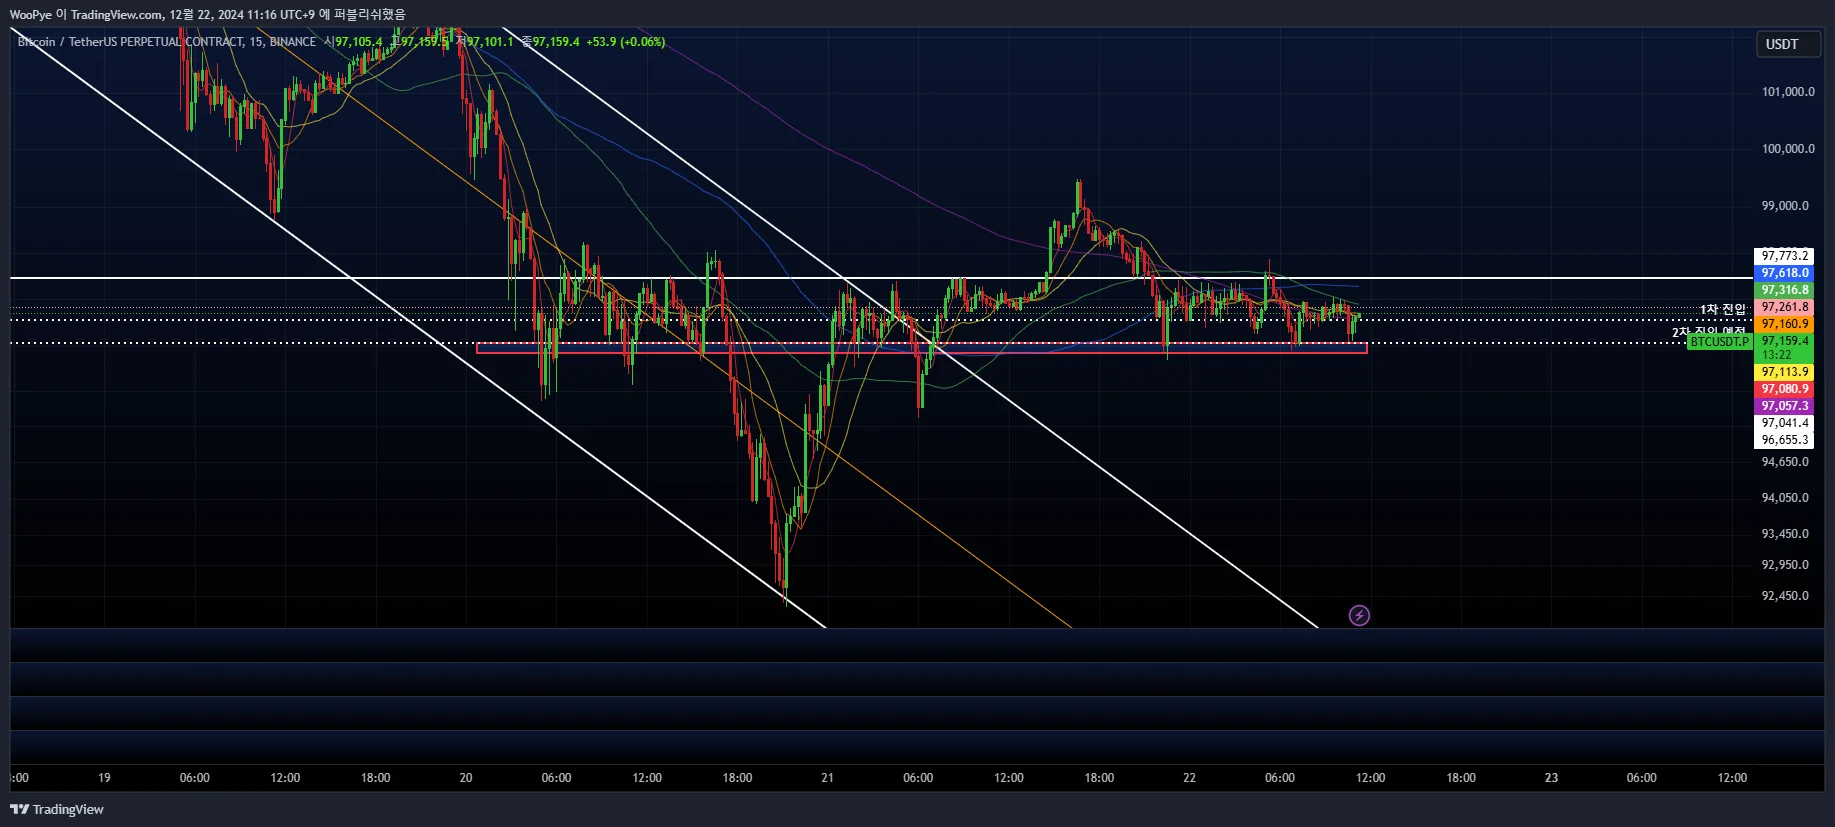Click the 101,000.0 price axis tick
Screen dimensions: 1835x827
(x=1788, y=92)
